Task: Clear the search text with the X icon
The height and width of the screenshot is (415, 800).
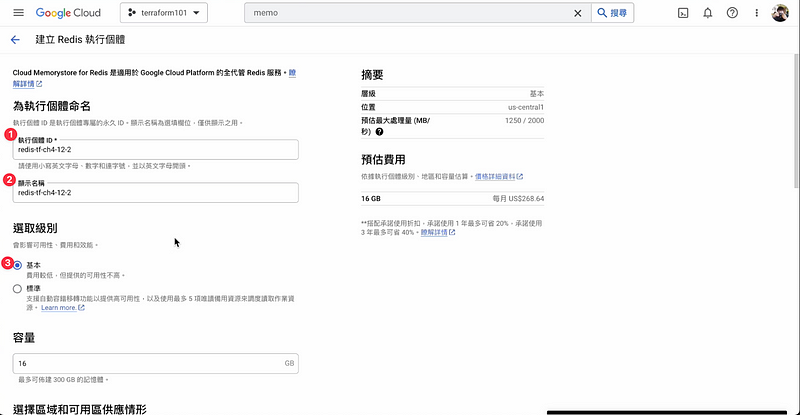Action: pos(578,13)
